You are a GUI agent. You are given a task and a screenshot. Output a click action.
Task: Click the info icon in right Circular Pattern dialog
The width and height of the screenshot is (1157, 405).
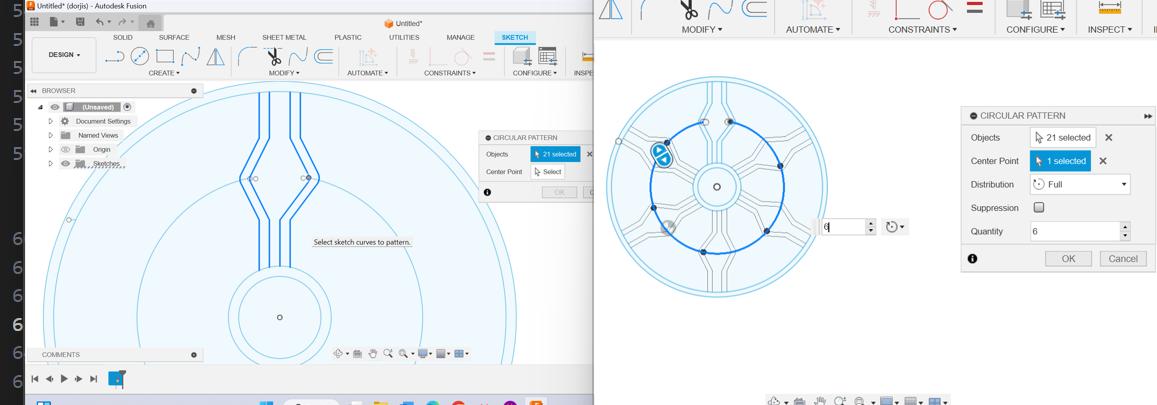tap(973, 259)
